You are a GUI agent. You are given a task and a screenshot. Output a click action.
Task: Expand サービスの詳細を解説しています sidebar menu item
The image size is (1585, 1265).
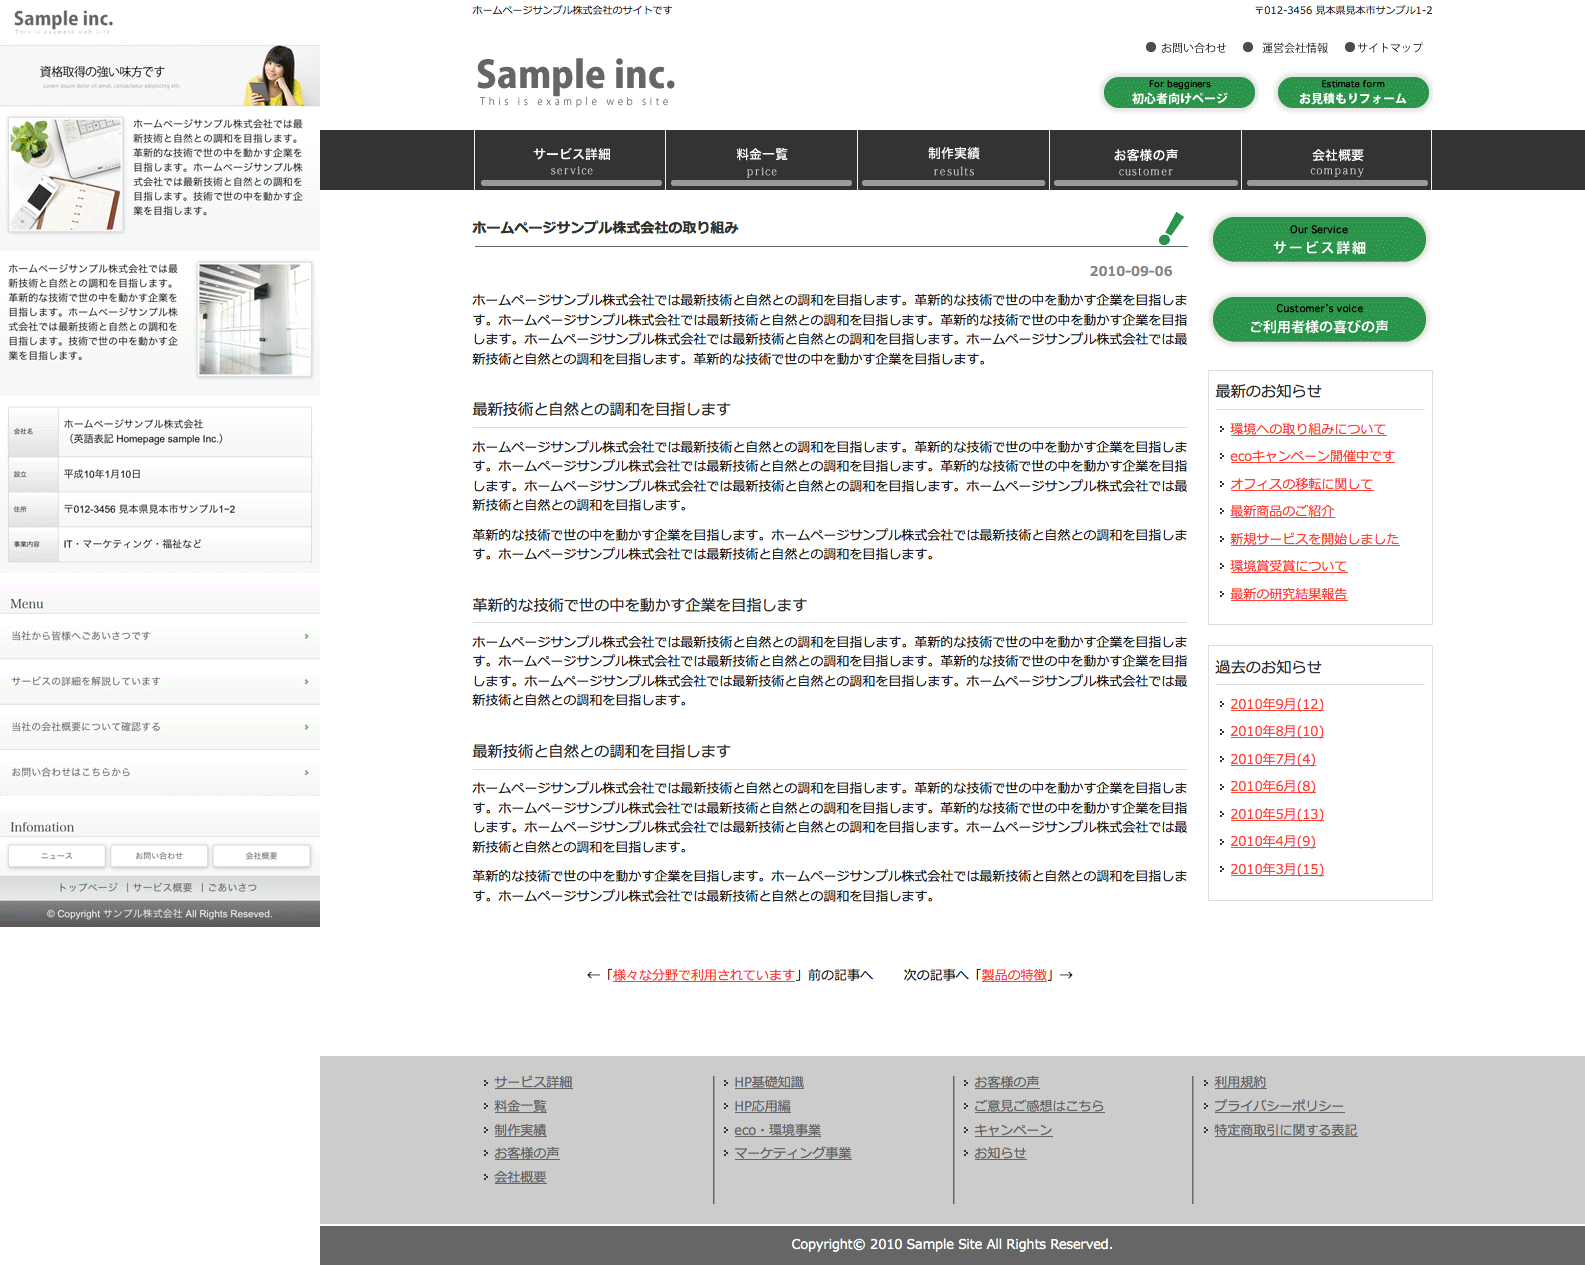(160, 681)
